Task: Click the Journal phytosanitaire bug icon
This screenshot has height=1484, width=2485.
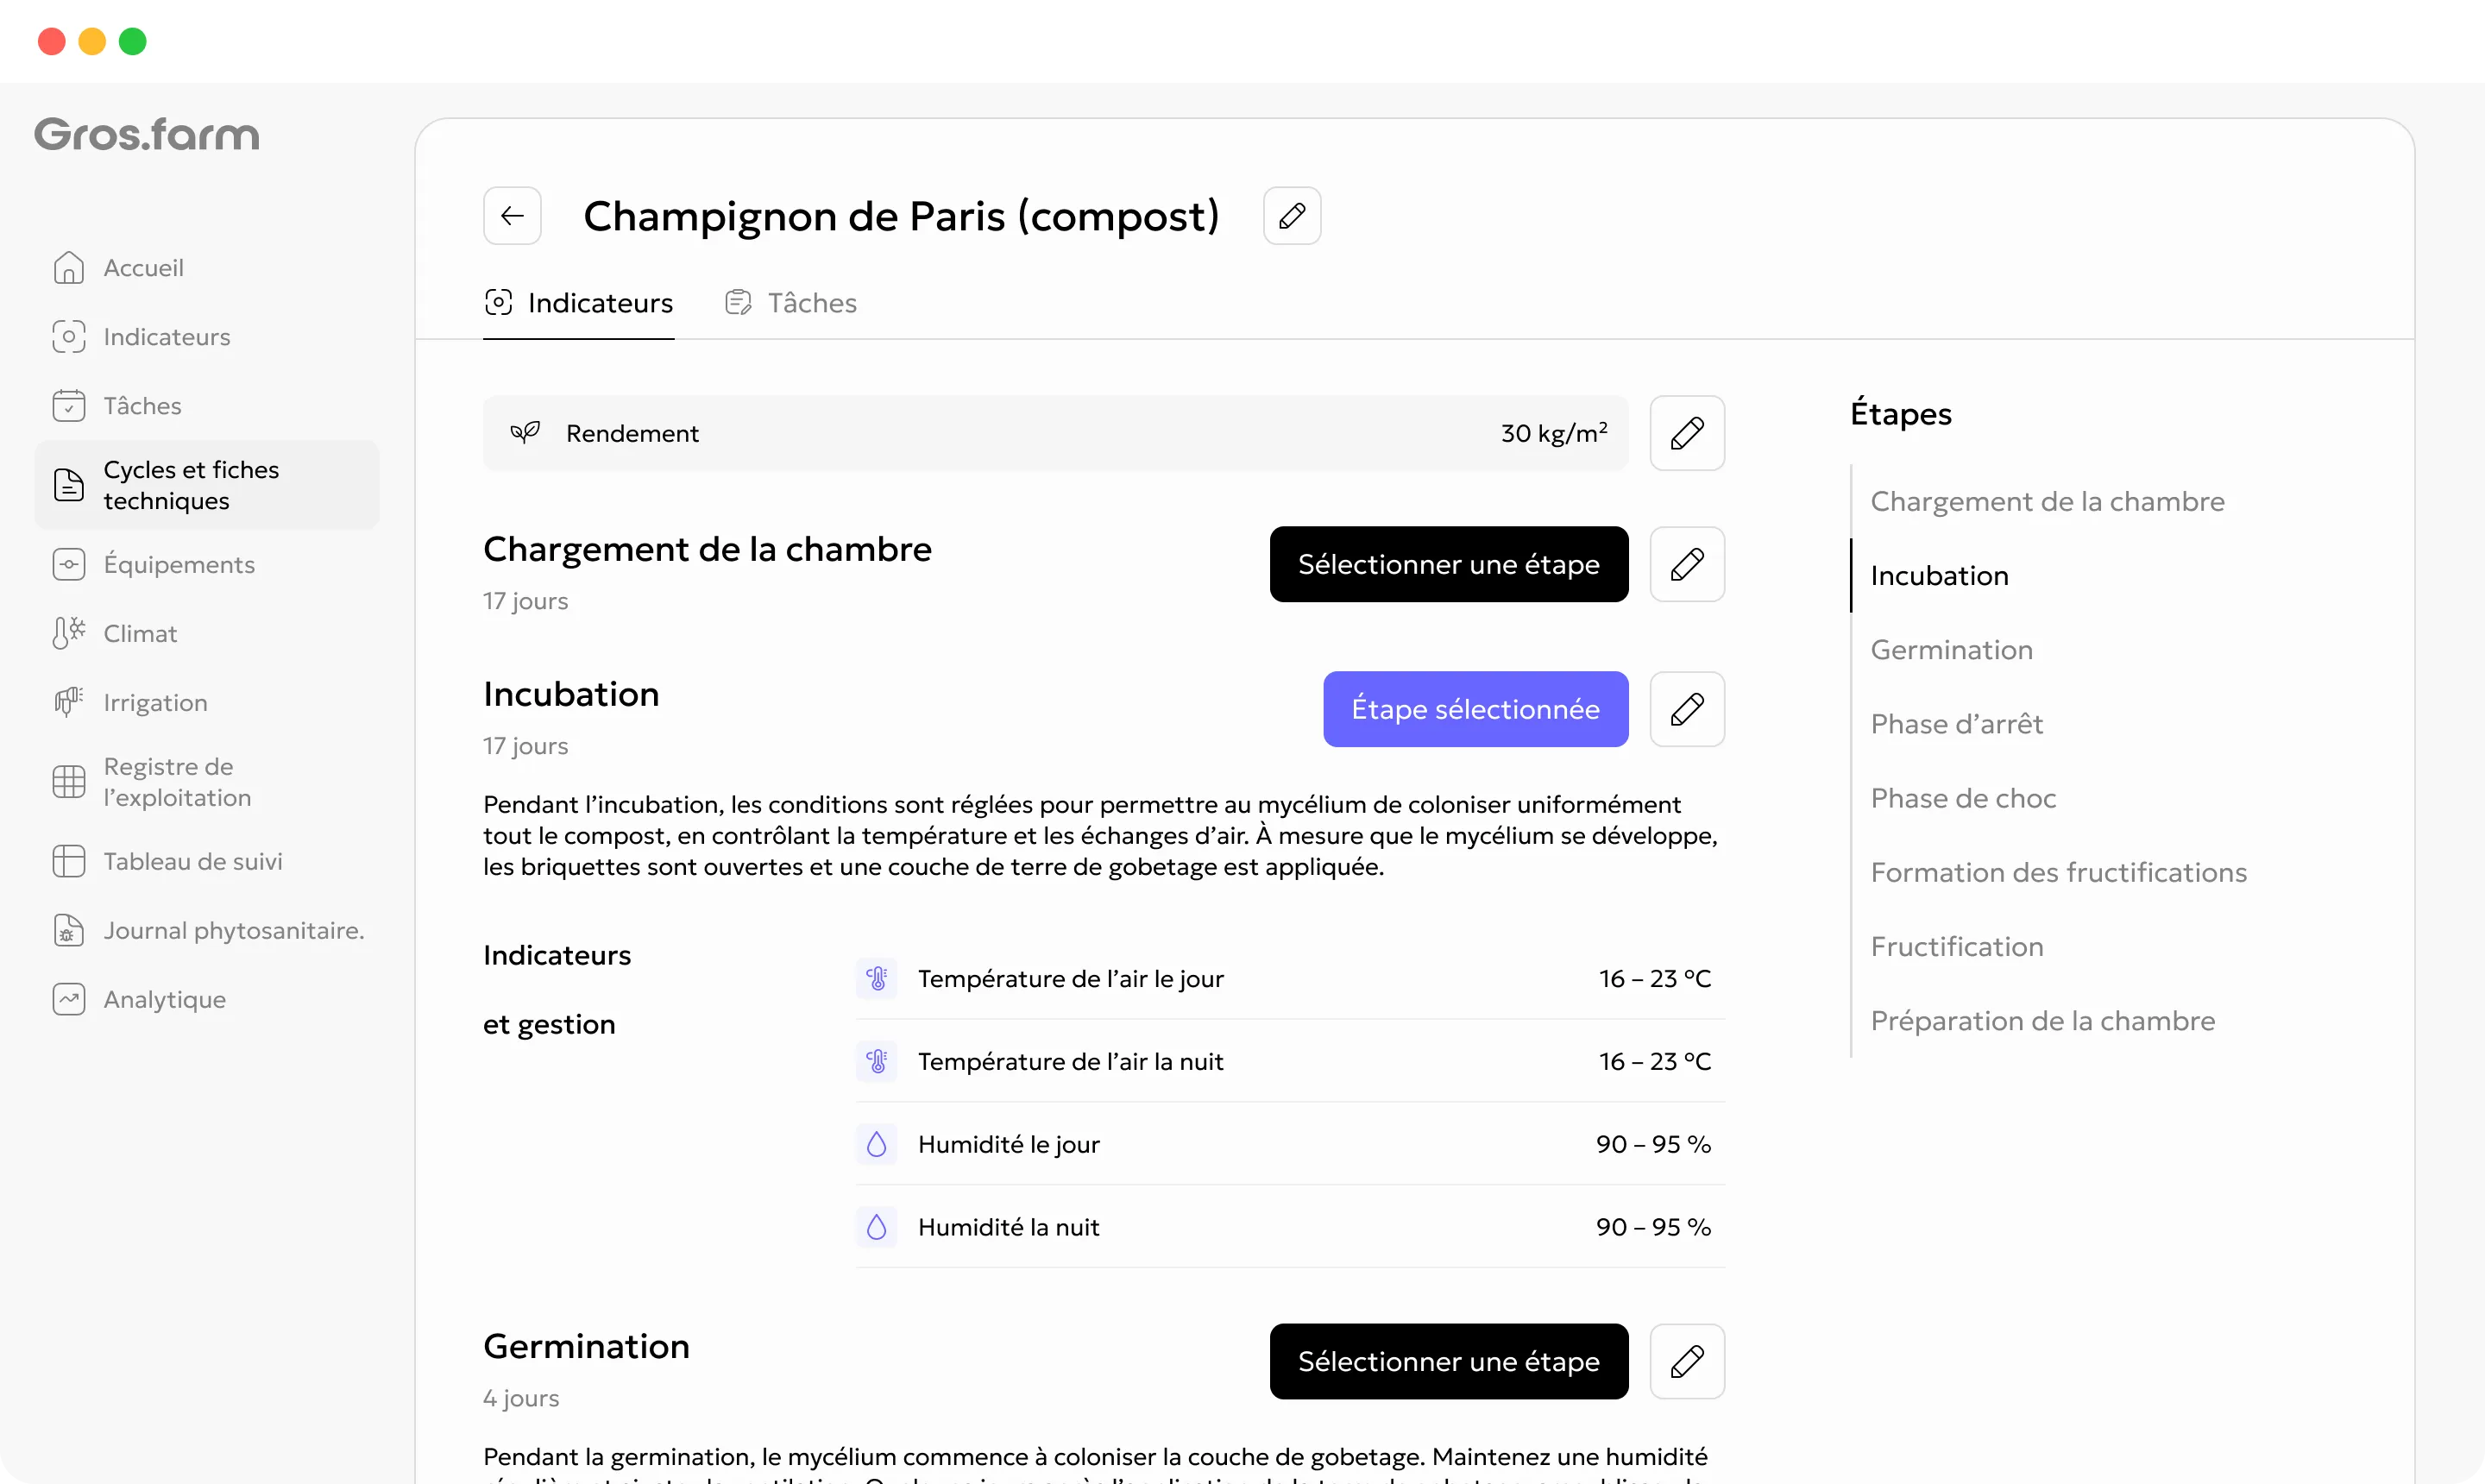Action: 69,931
